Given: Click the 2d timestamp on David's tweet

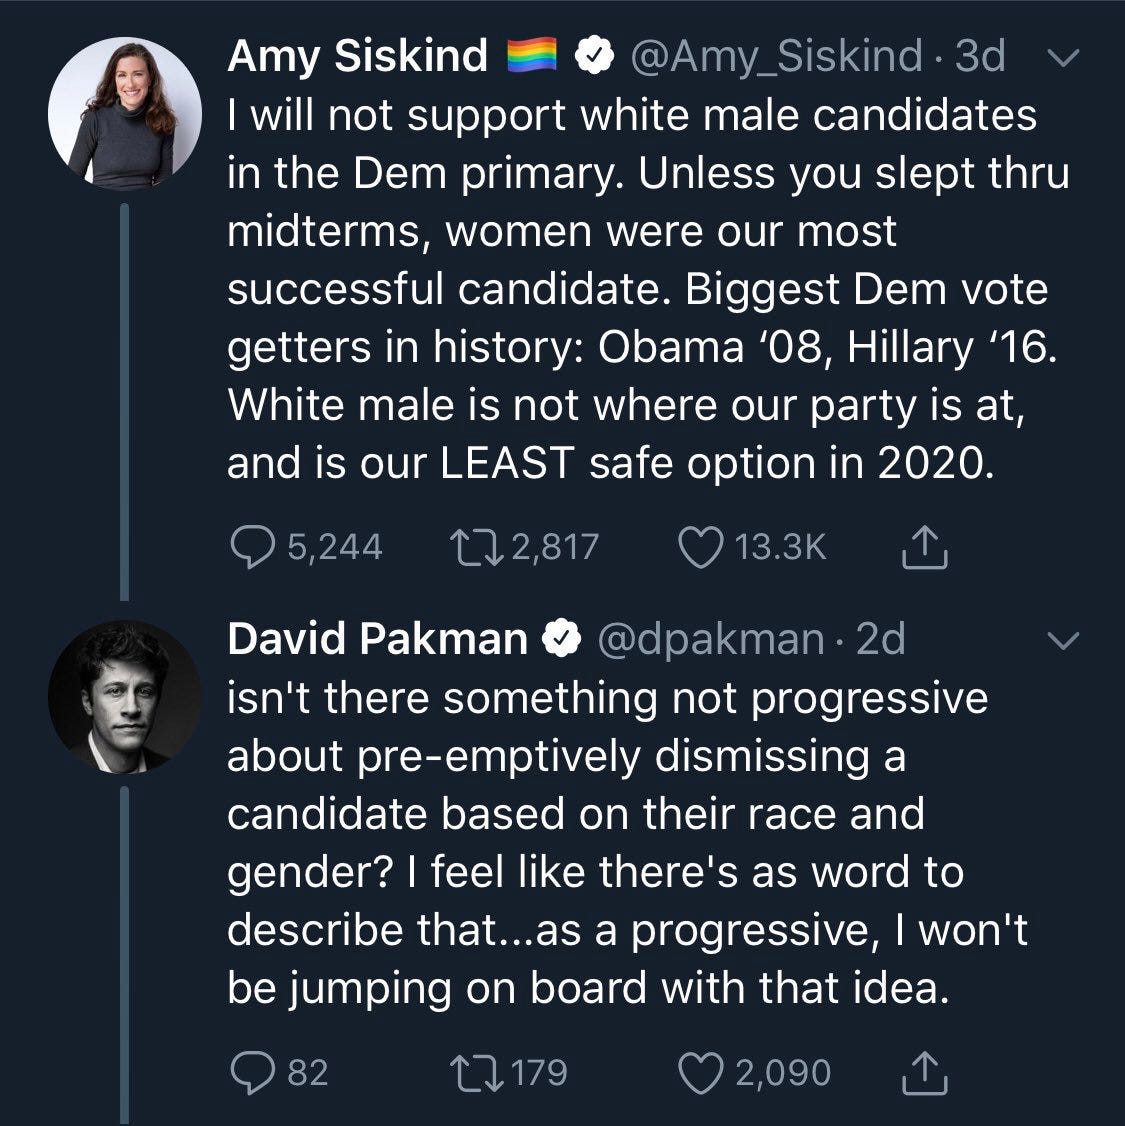Looking at the screenshot, I should click(881, 639).
